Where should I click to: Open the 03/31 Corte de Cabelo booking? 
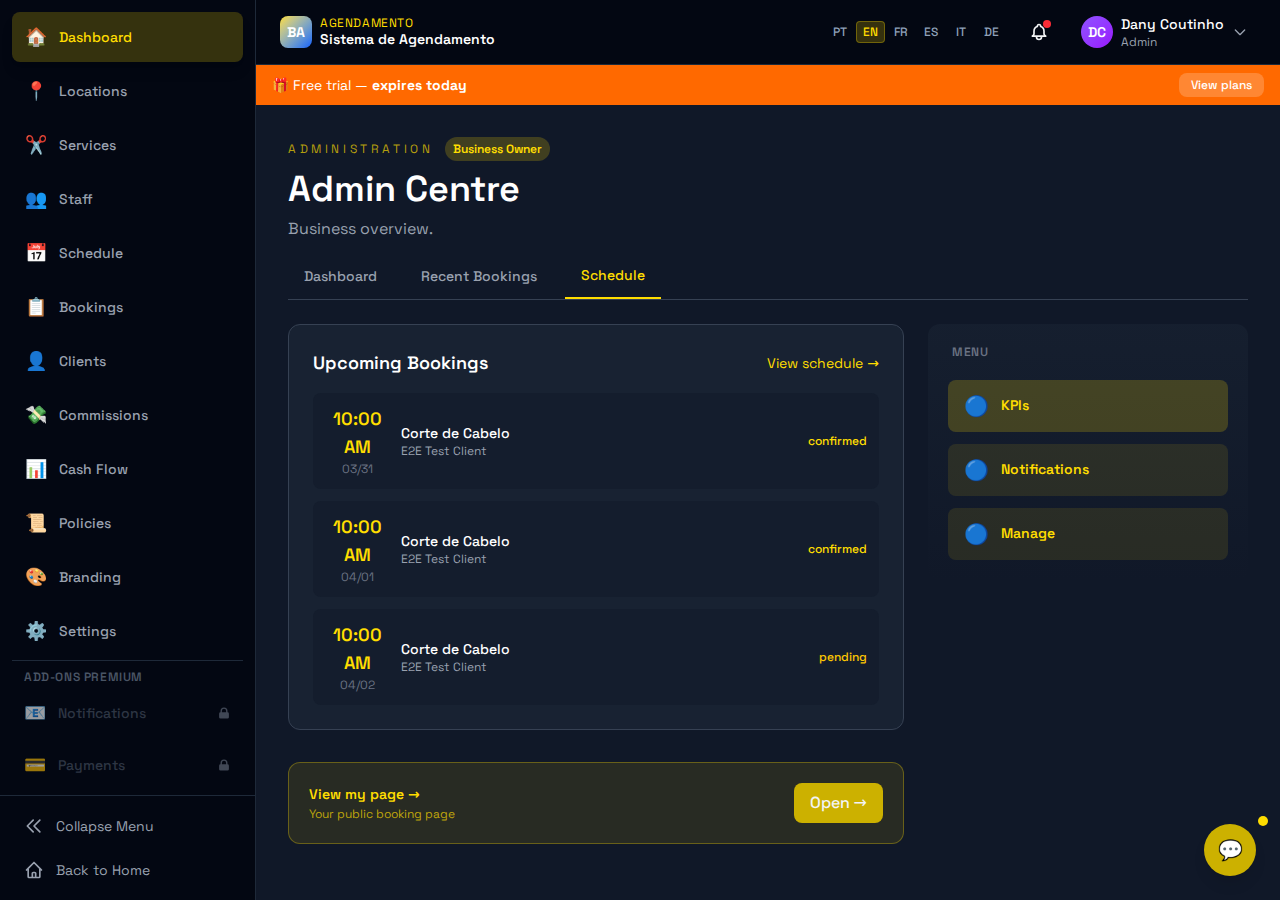coord(596,441)
